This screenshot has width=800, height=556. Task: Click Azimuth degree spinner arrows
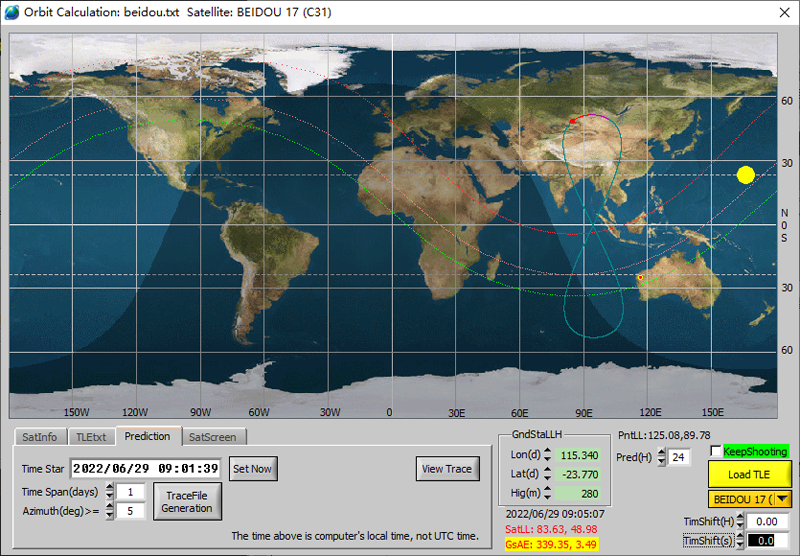(x=110, y=511)
